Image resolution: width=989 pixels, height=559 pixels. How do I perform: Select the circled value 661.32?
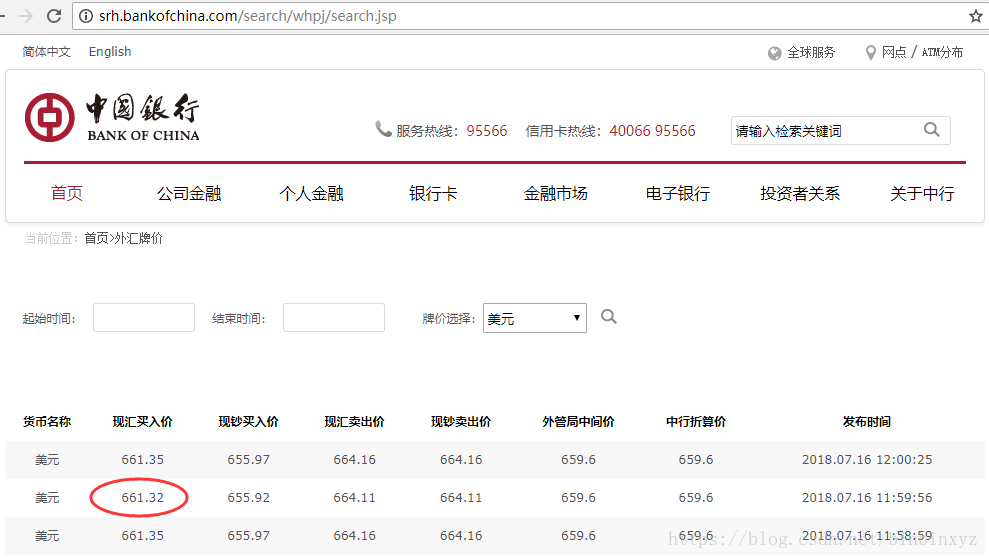(x=143, y=497)
